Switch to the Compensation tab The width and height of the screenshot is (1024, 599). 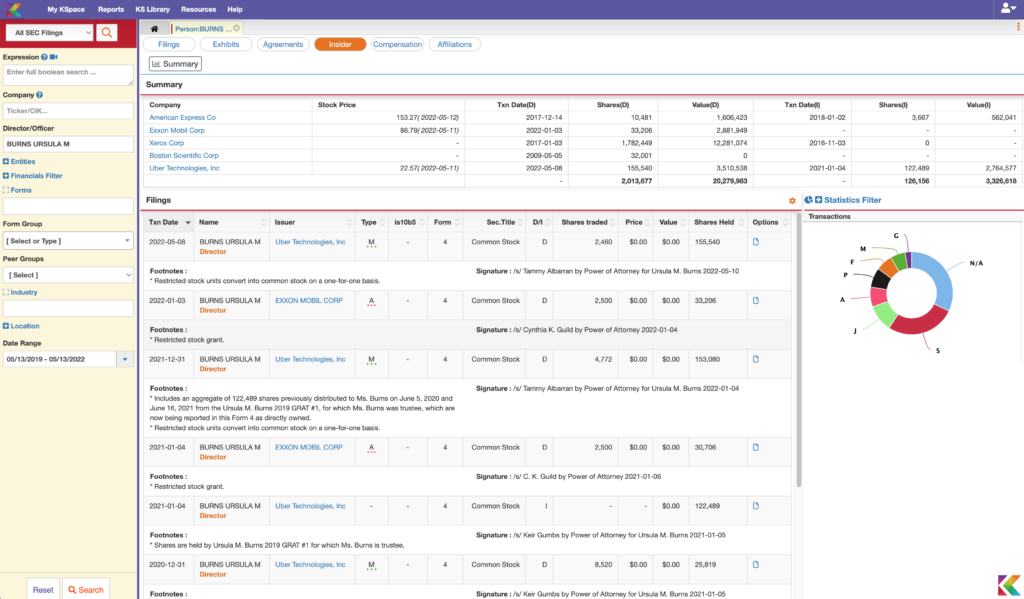398,44
